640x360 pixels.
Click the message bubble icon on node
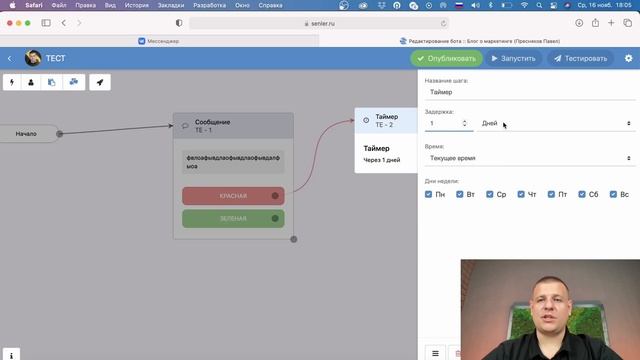(x=185, y=126)
